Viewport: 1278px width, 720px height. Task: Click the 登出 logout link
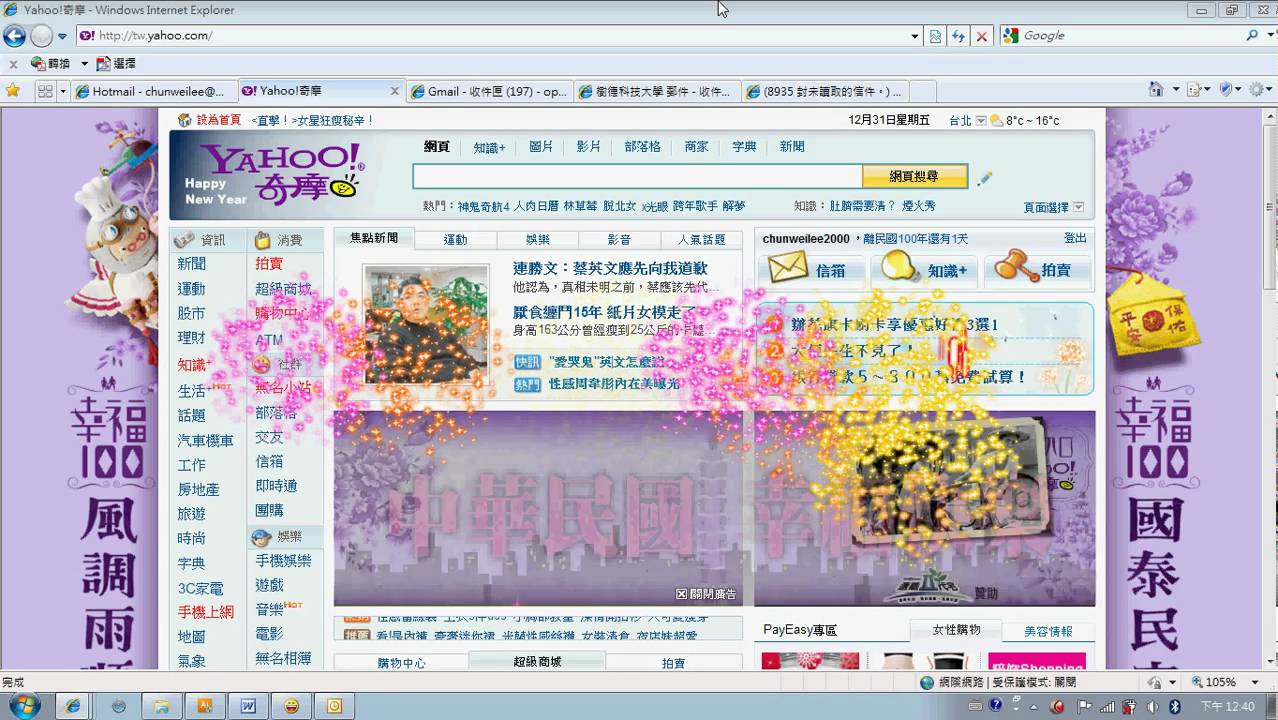click(1075, 238)
